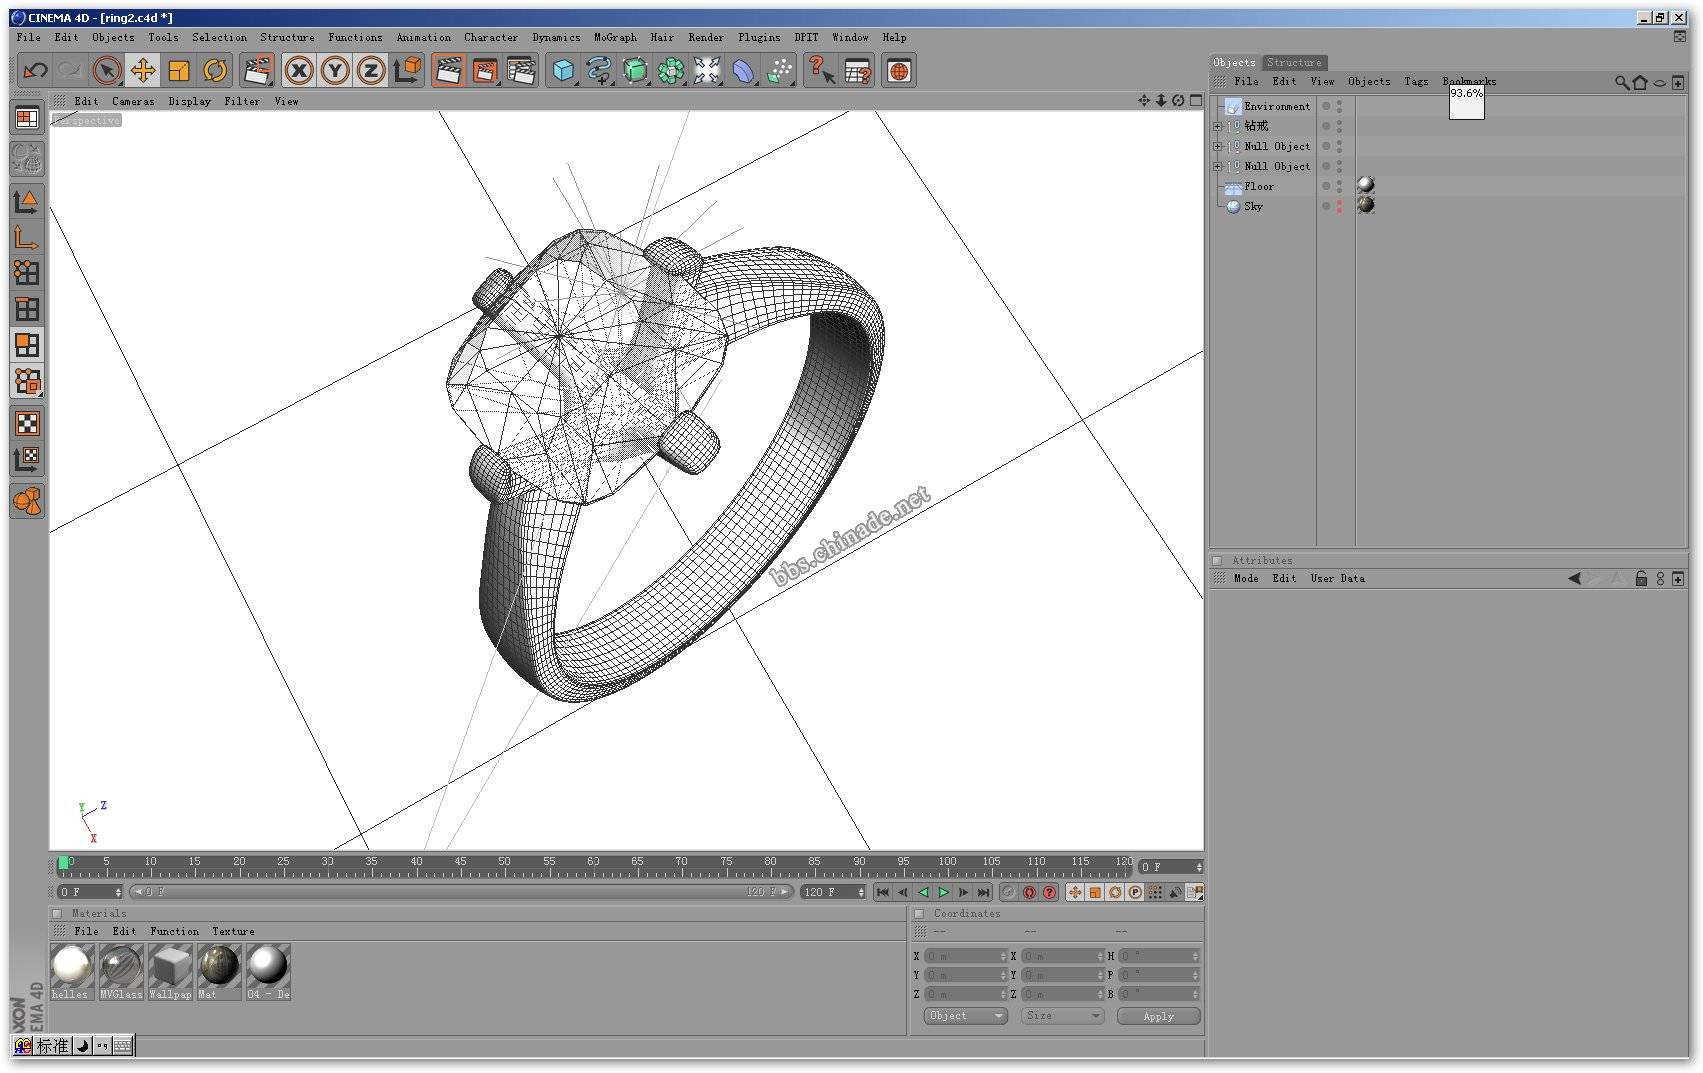1703x1073 pixels.
Task: Click the Undo arrow icon
Action: click(36, 70)
